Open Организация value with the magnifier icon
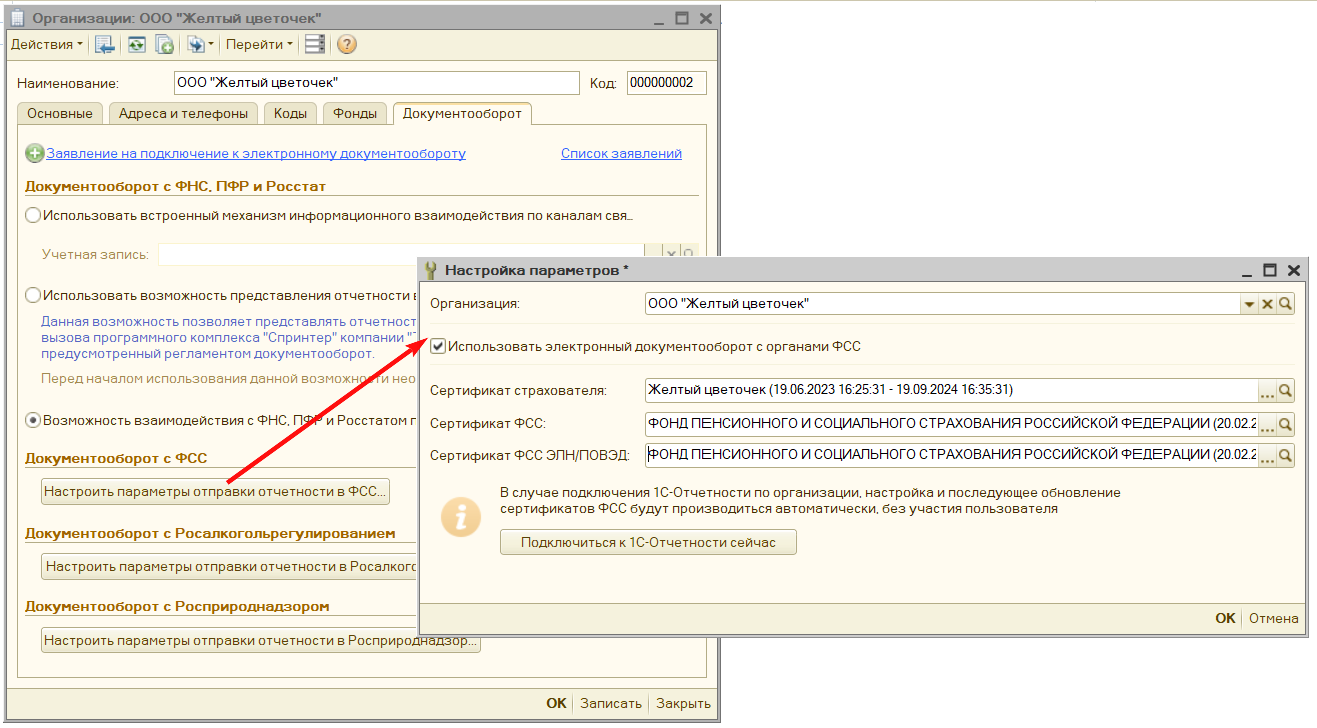Viewport: 1317px width, 728px height. tap(1286, 304)
